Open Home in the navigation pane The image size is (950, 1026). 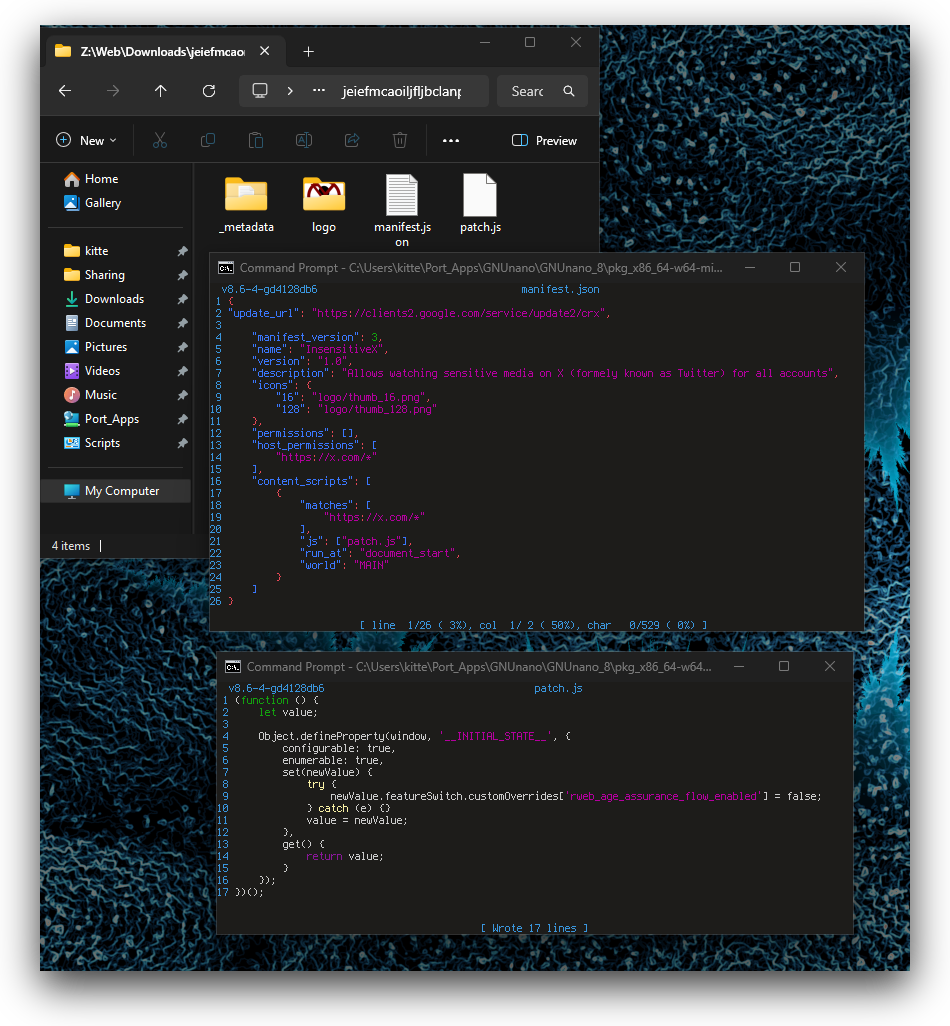tap(92, 179)
